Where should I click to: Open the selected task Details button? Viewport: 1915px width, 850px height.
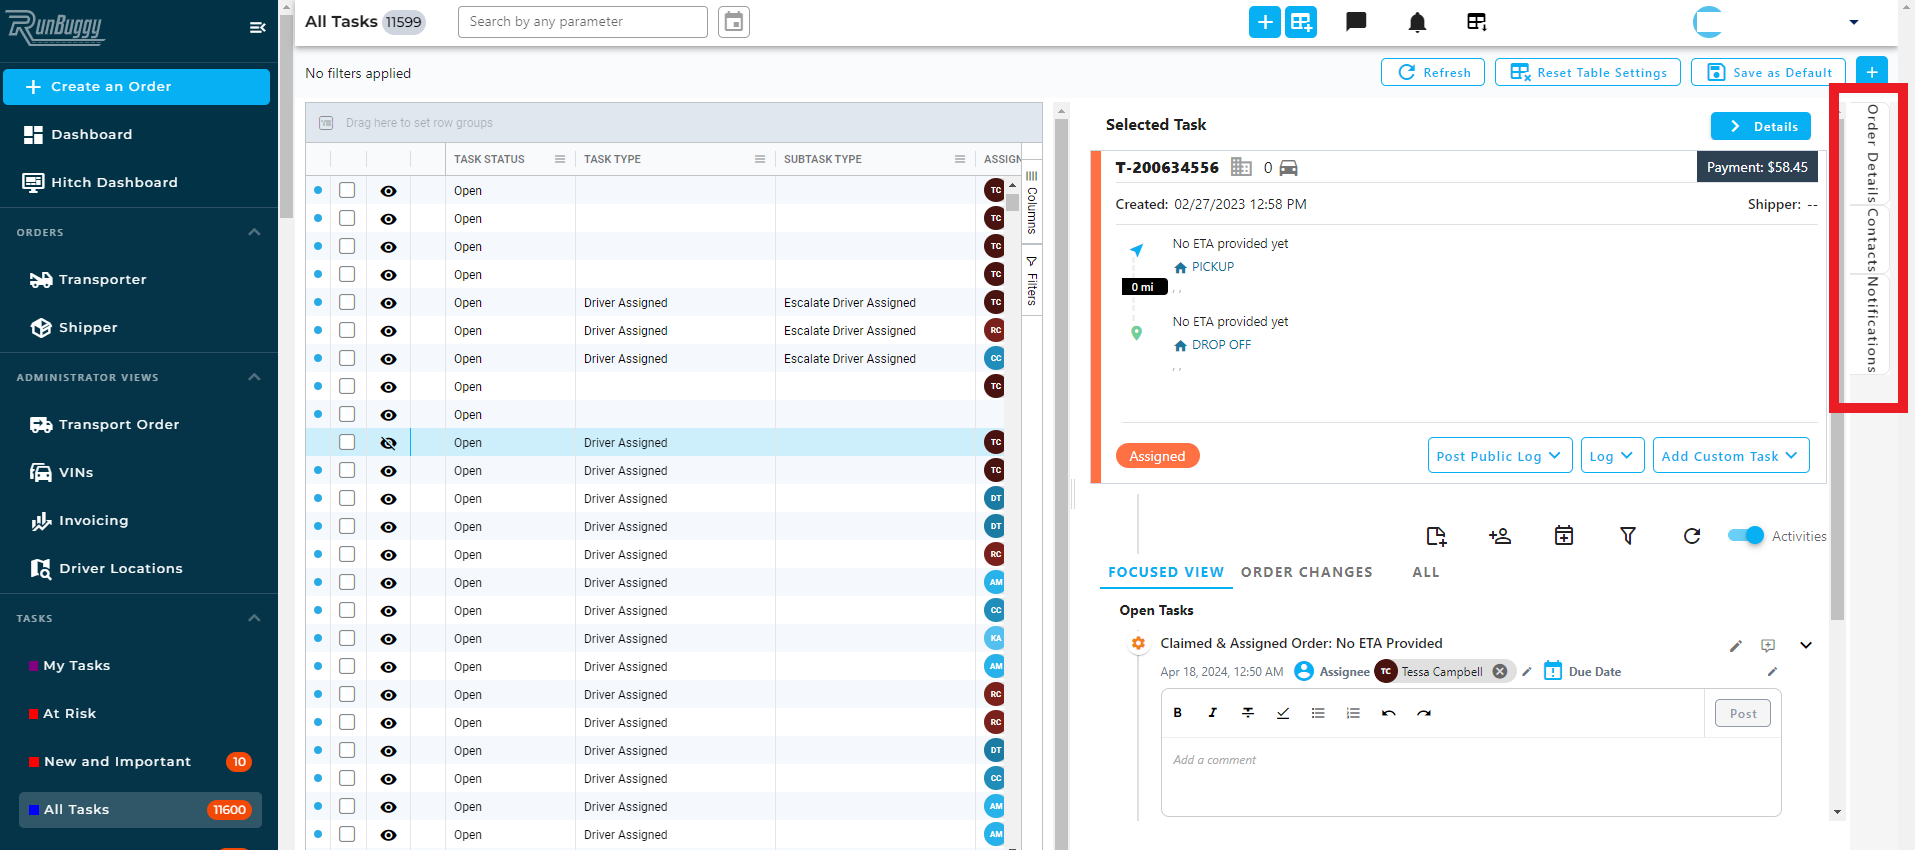pyautogui.click(x=1761, y=126)
